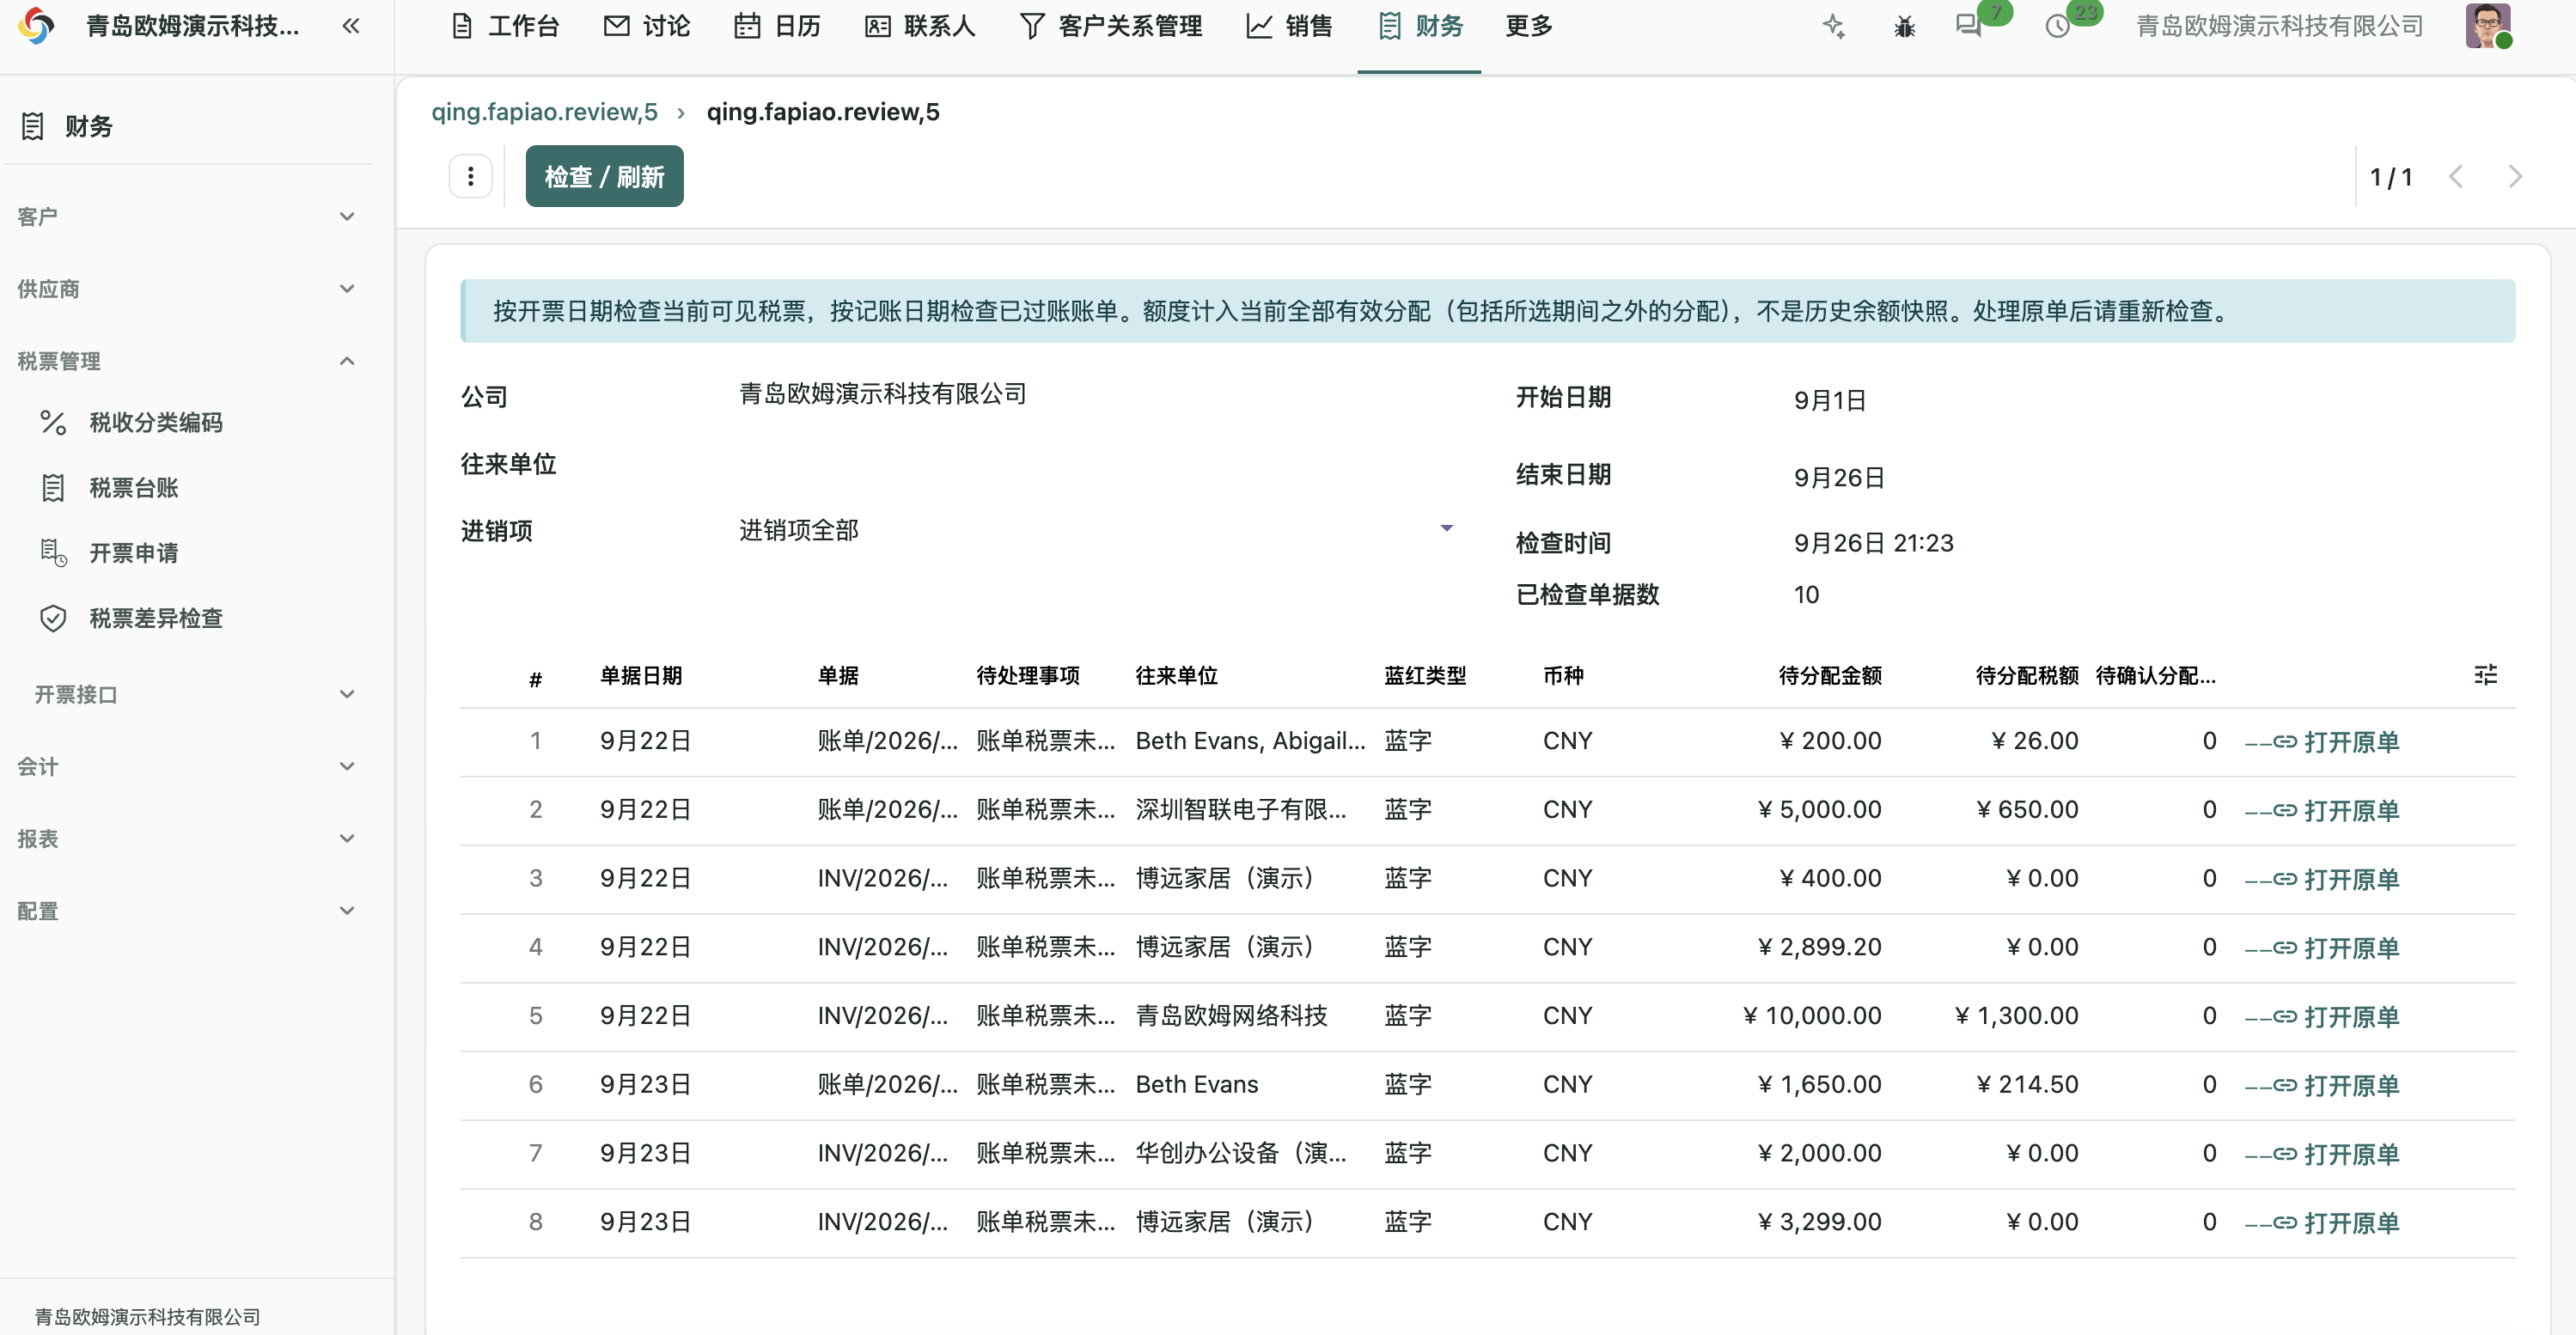Open the 讨论 top menu
This screenshot has width=2576, height=1335.
[647, 26]
